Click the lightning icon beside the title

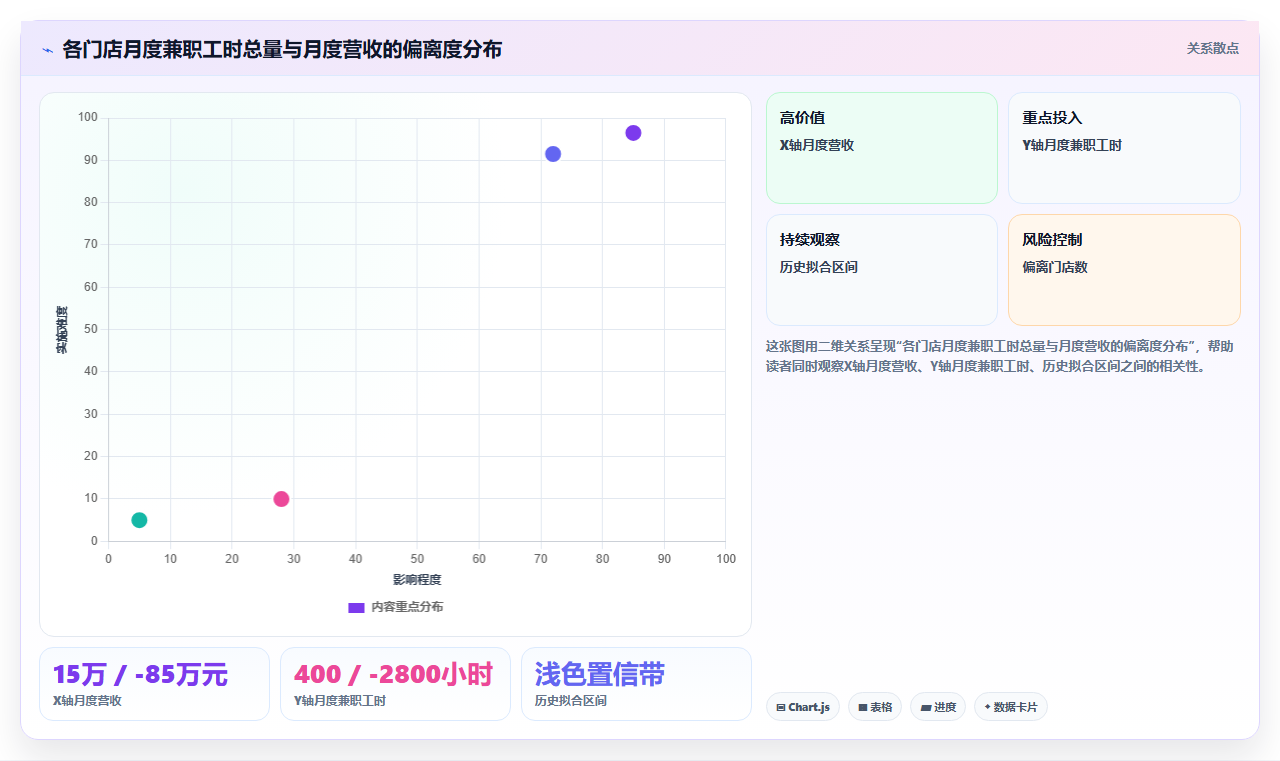point(47,49)
